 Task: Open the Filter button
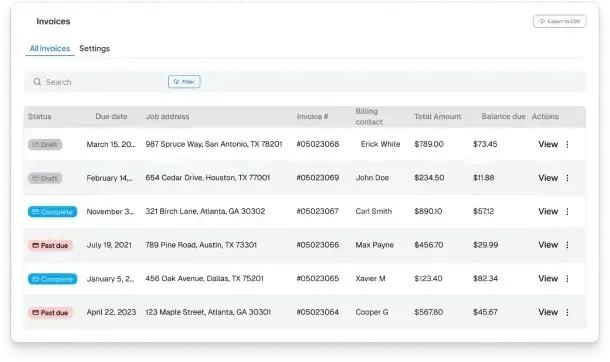pos(184,82)
